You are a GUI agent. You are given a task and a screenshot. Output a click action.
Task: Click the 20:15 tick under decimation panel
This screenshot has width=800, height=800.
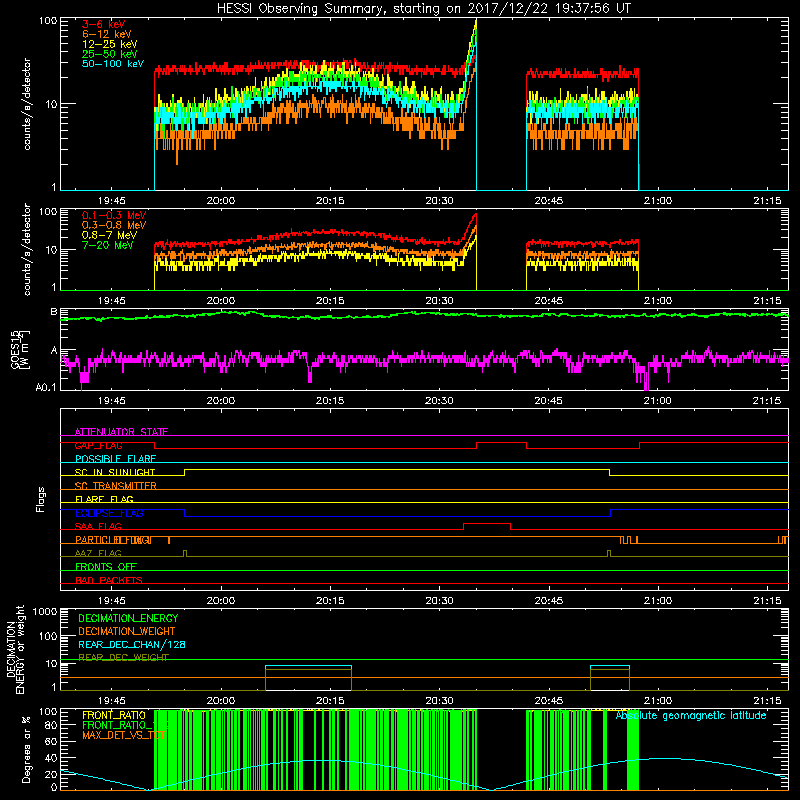[330, 701]
